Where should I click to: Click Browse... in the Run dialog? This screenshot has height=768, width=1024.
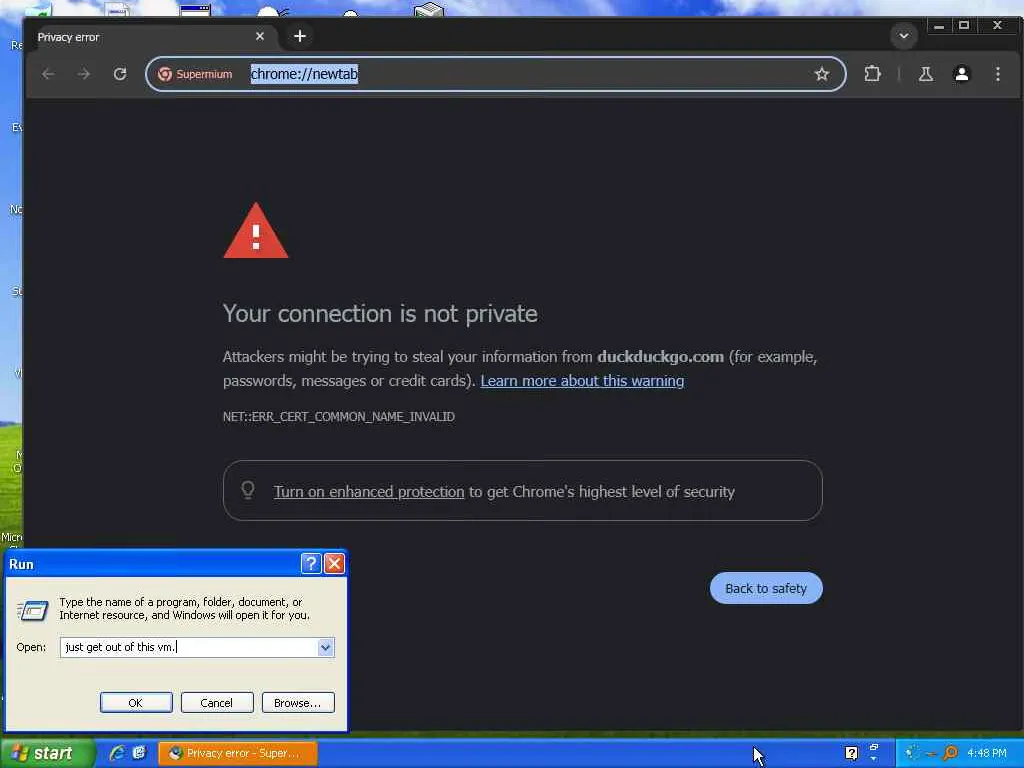point(298,703)
